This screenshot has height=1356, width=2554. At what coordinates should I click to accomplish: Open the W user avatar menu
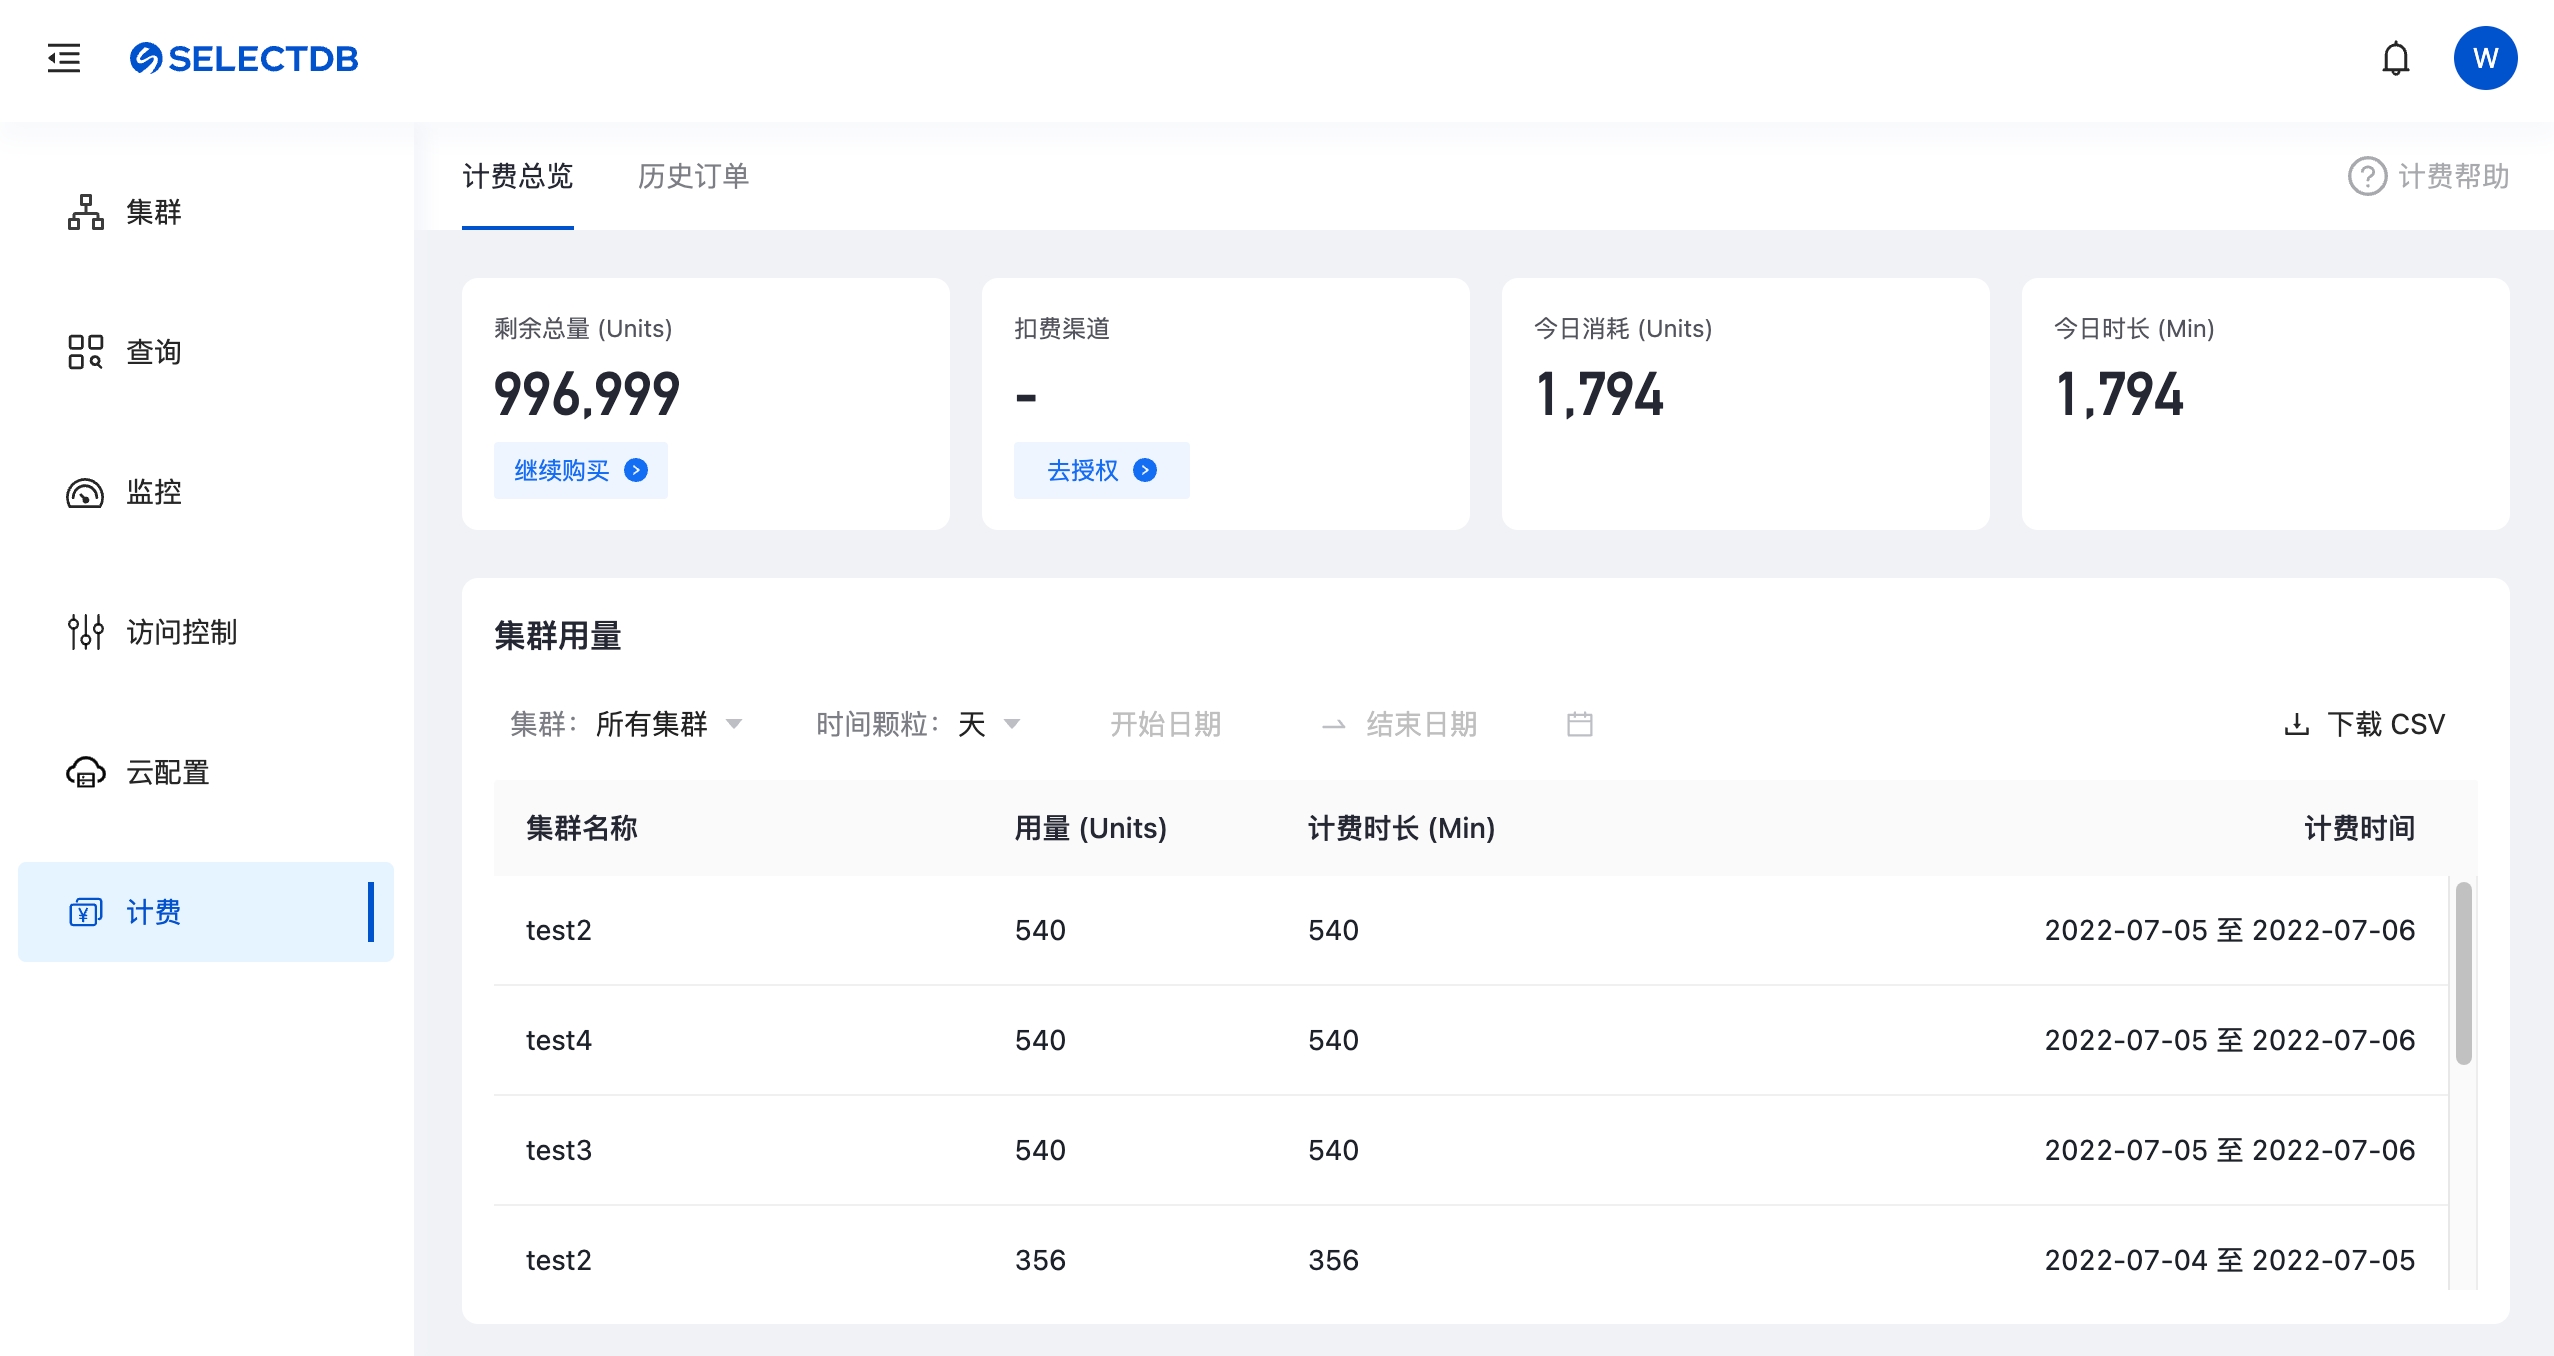[2485, 58]
